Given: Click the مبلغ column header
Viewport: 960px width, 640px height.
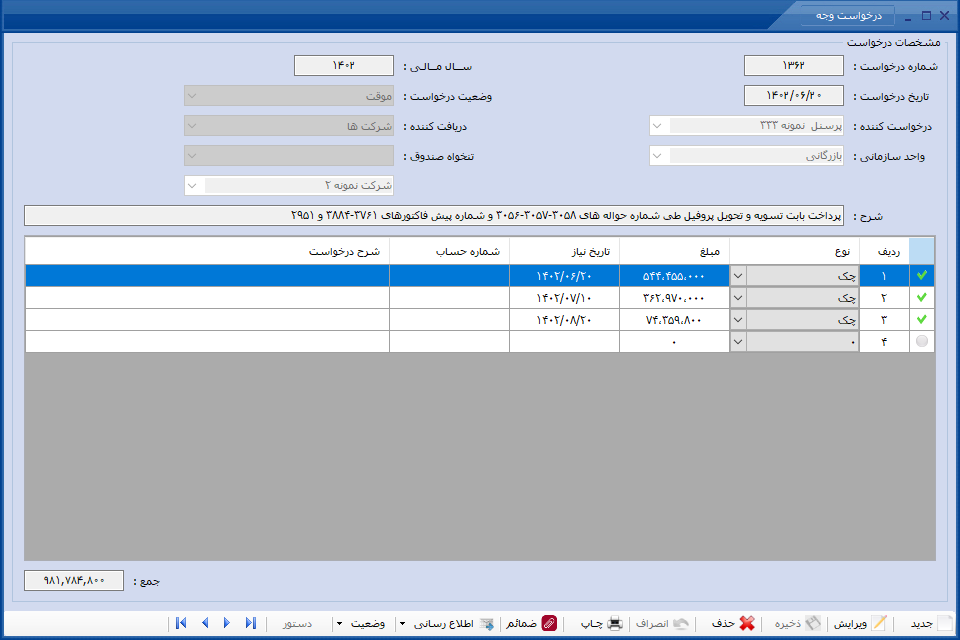Looking at the screenshot, I should 674,251.
